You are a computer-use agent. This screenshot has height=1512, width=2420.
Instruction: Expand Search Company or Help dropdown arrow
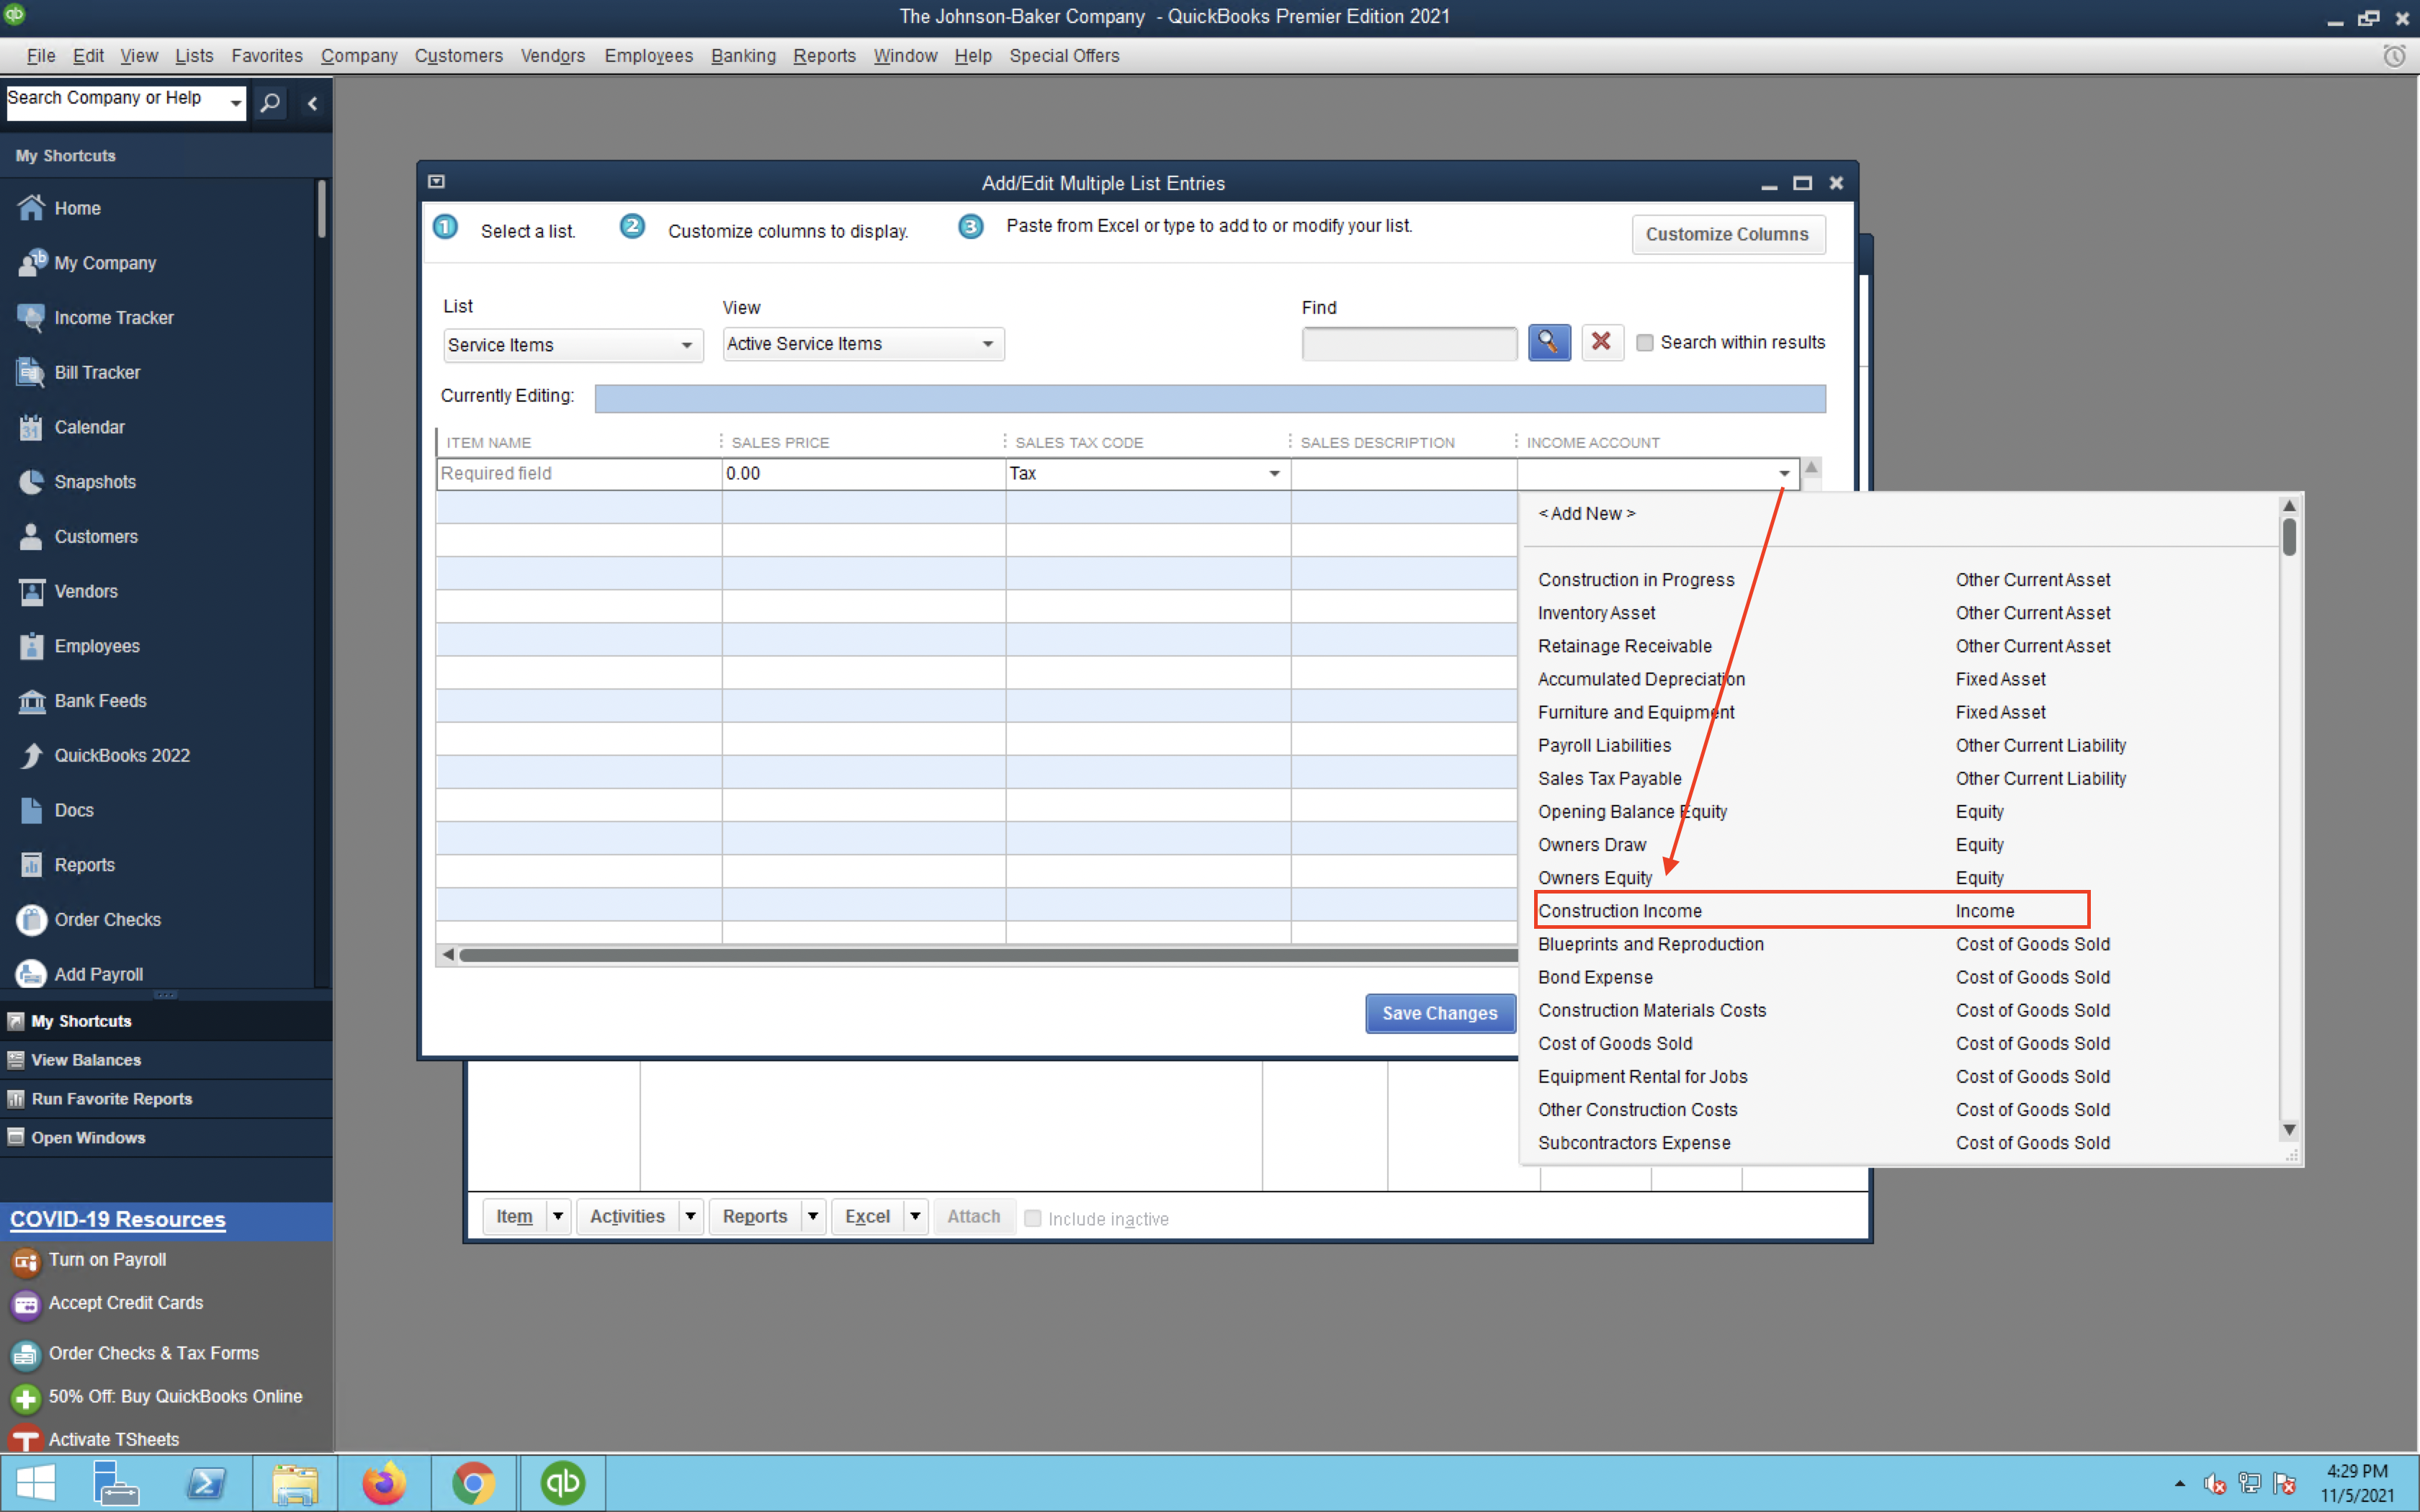[x=236, y=102]
